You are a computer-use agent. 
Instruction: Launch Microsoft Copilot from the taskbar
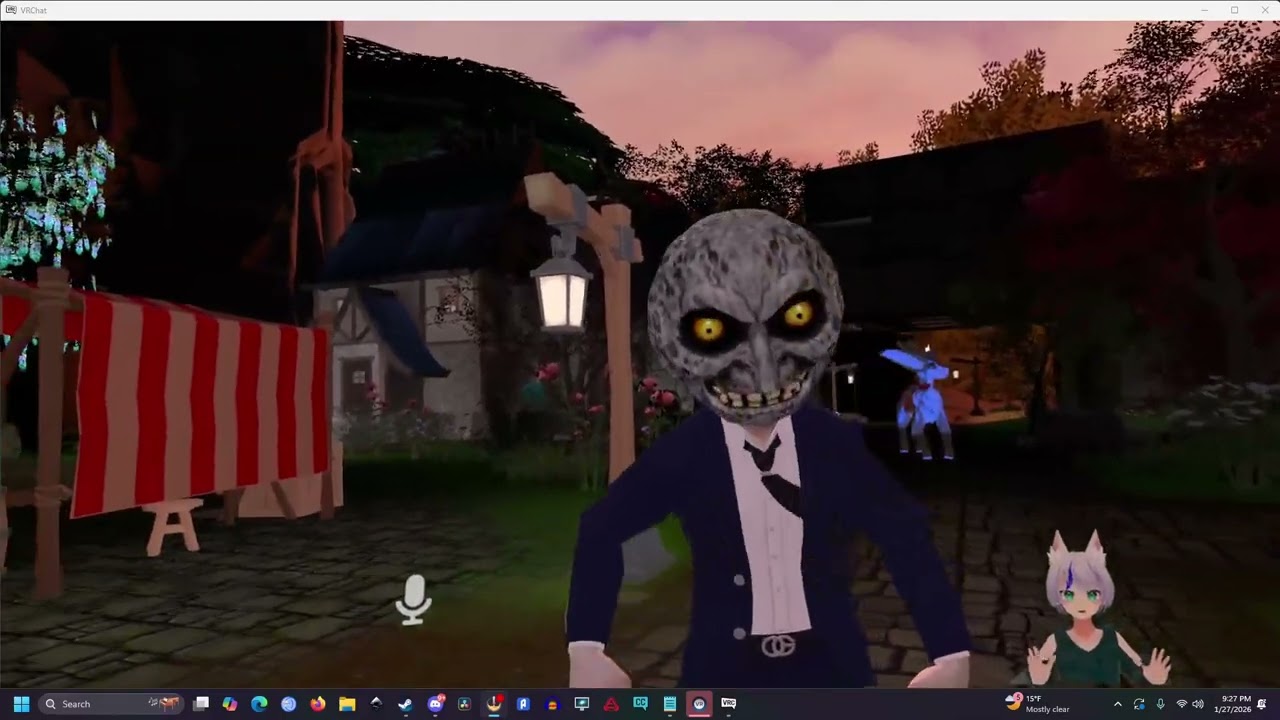tap(230, 704)
